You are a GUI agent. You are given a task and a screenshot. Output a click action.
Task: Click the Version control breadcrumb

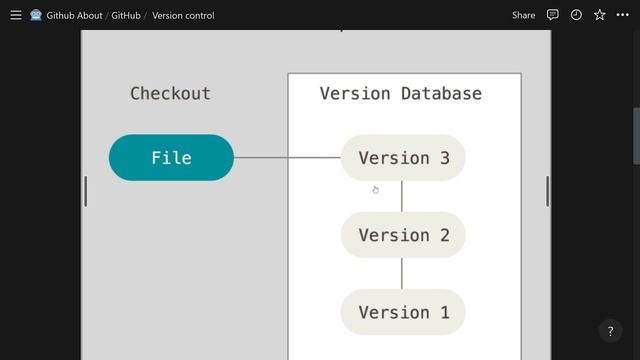[183, 16]
